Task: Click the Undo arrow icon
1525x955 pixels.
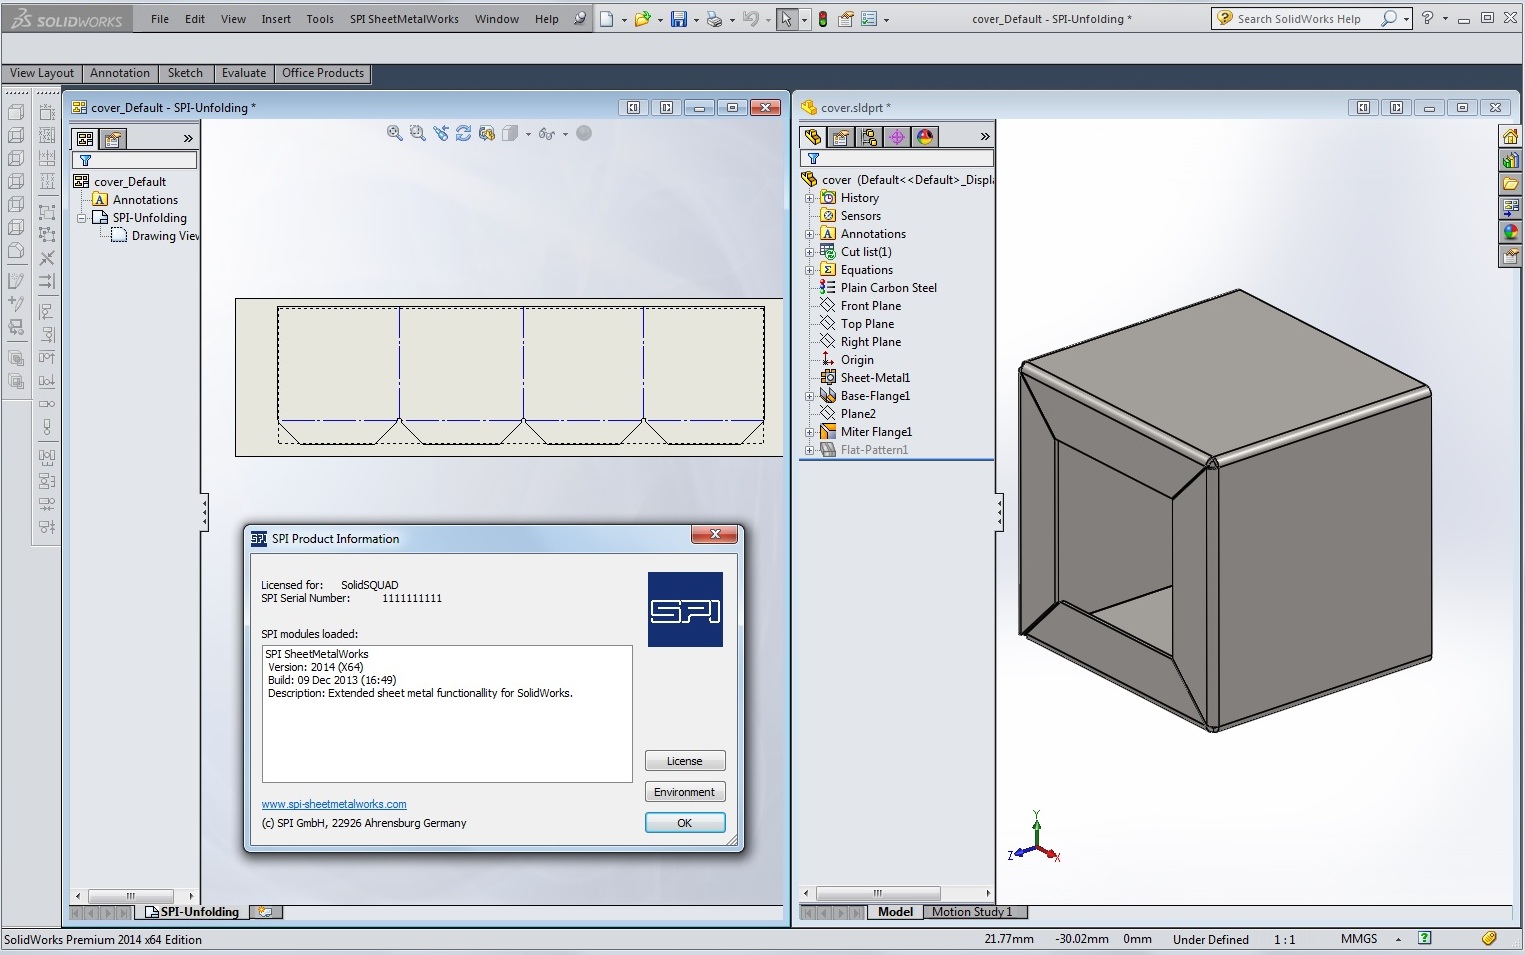Action: (x=750, y=19)
